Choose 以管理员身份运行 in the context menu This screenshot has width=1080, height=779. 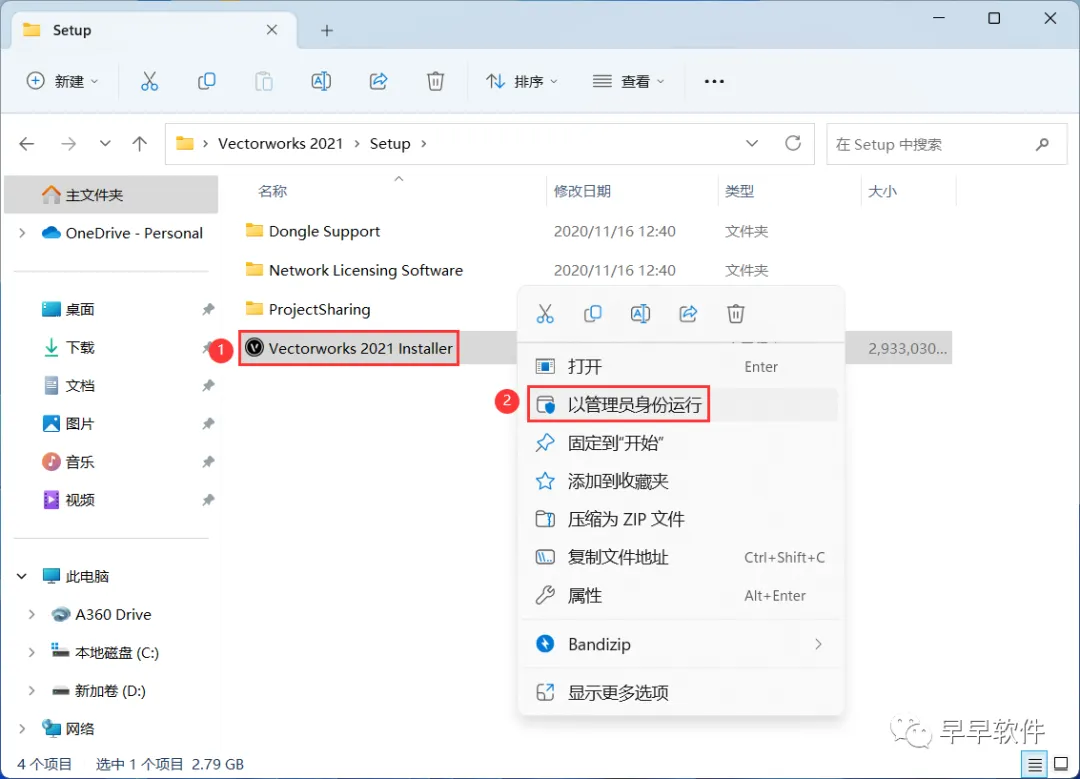[681, 404]
